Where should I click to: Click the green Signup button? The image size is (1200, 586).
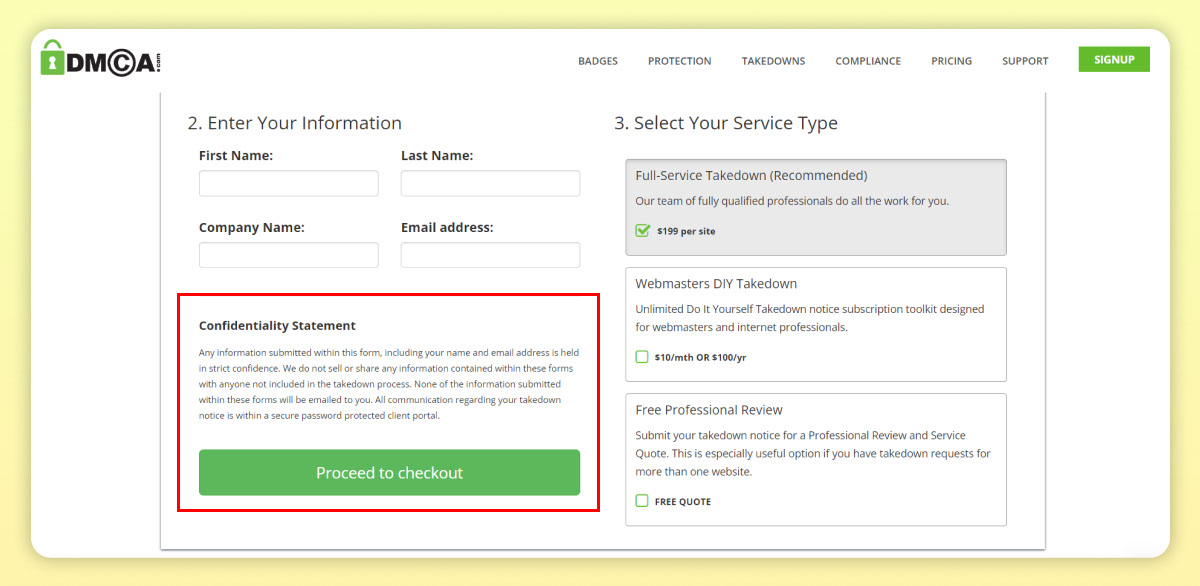tap(1113, 59)
